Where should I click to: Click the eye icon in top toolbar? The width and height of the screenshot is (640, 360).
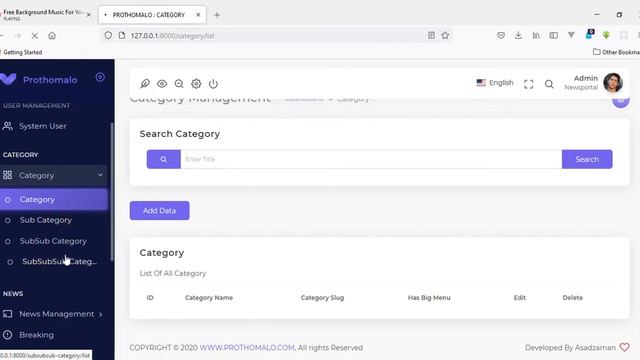point(162,84)
